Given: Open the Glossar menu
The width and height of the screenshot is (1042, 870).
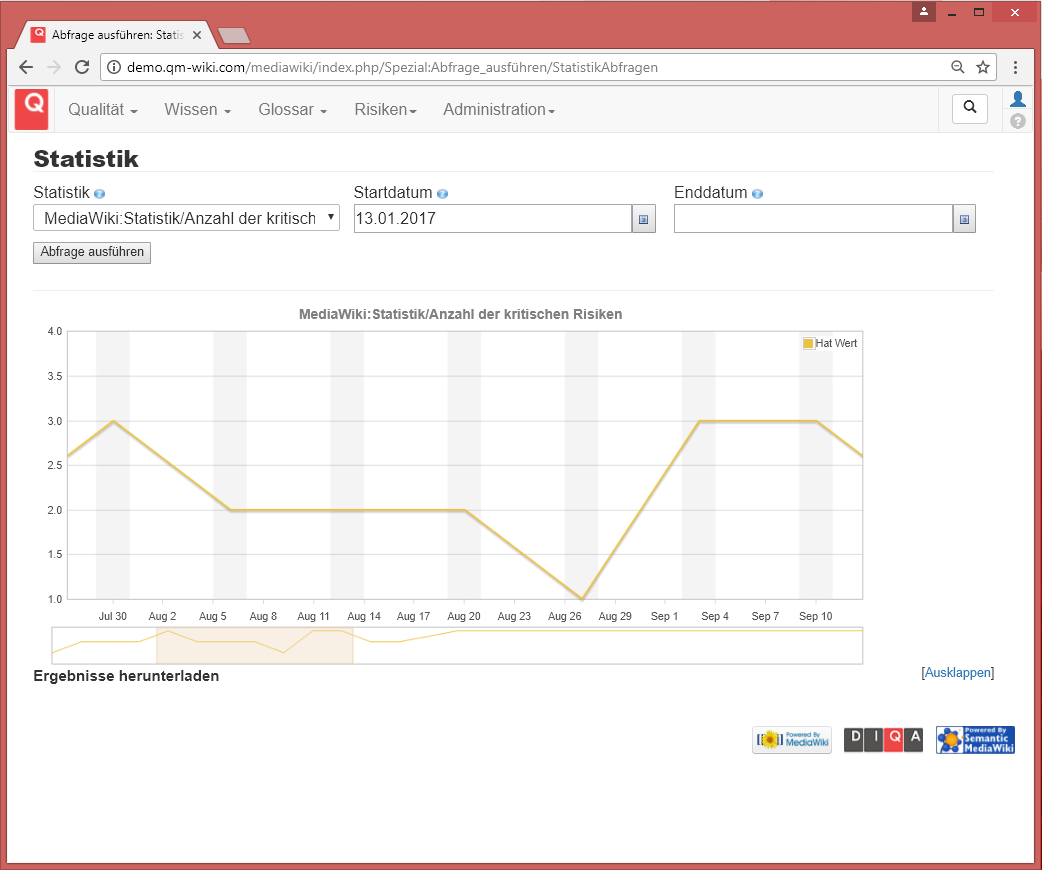Looking at the screenshot, I should click(x=292, y=110).
